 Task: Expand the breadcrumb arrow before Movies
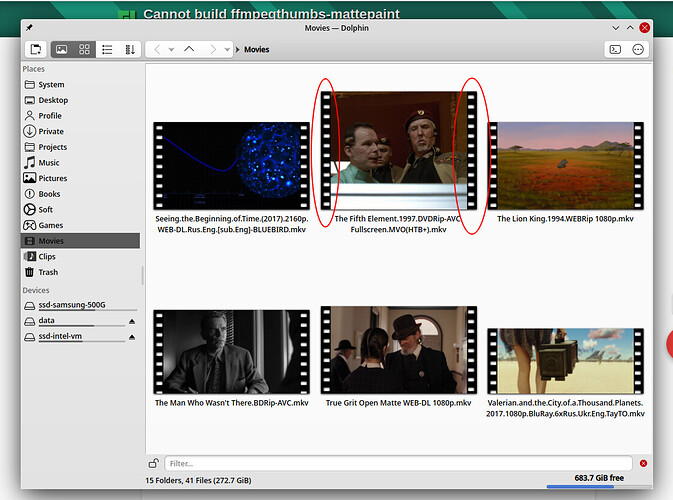click(237, 50)
